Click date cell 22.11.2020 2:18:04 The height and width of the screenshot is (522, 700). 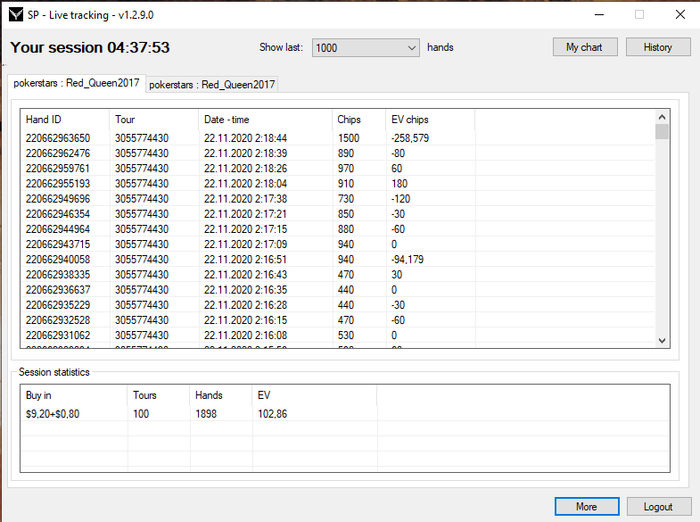tap(245, 184)
